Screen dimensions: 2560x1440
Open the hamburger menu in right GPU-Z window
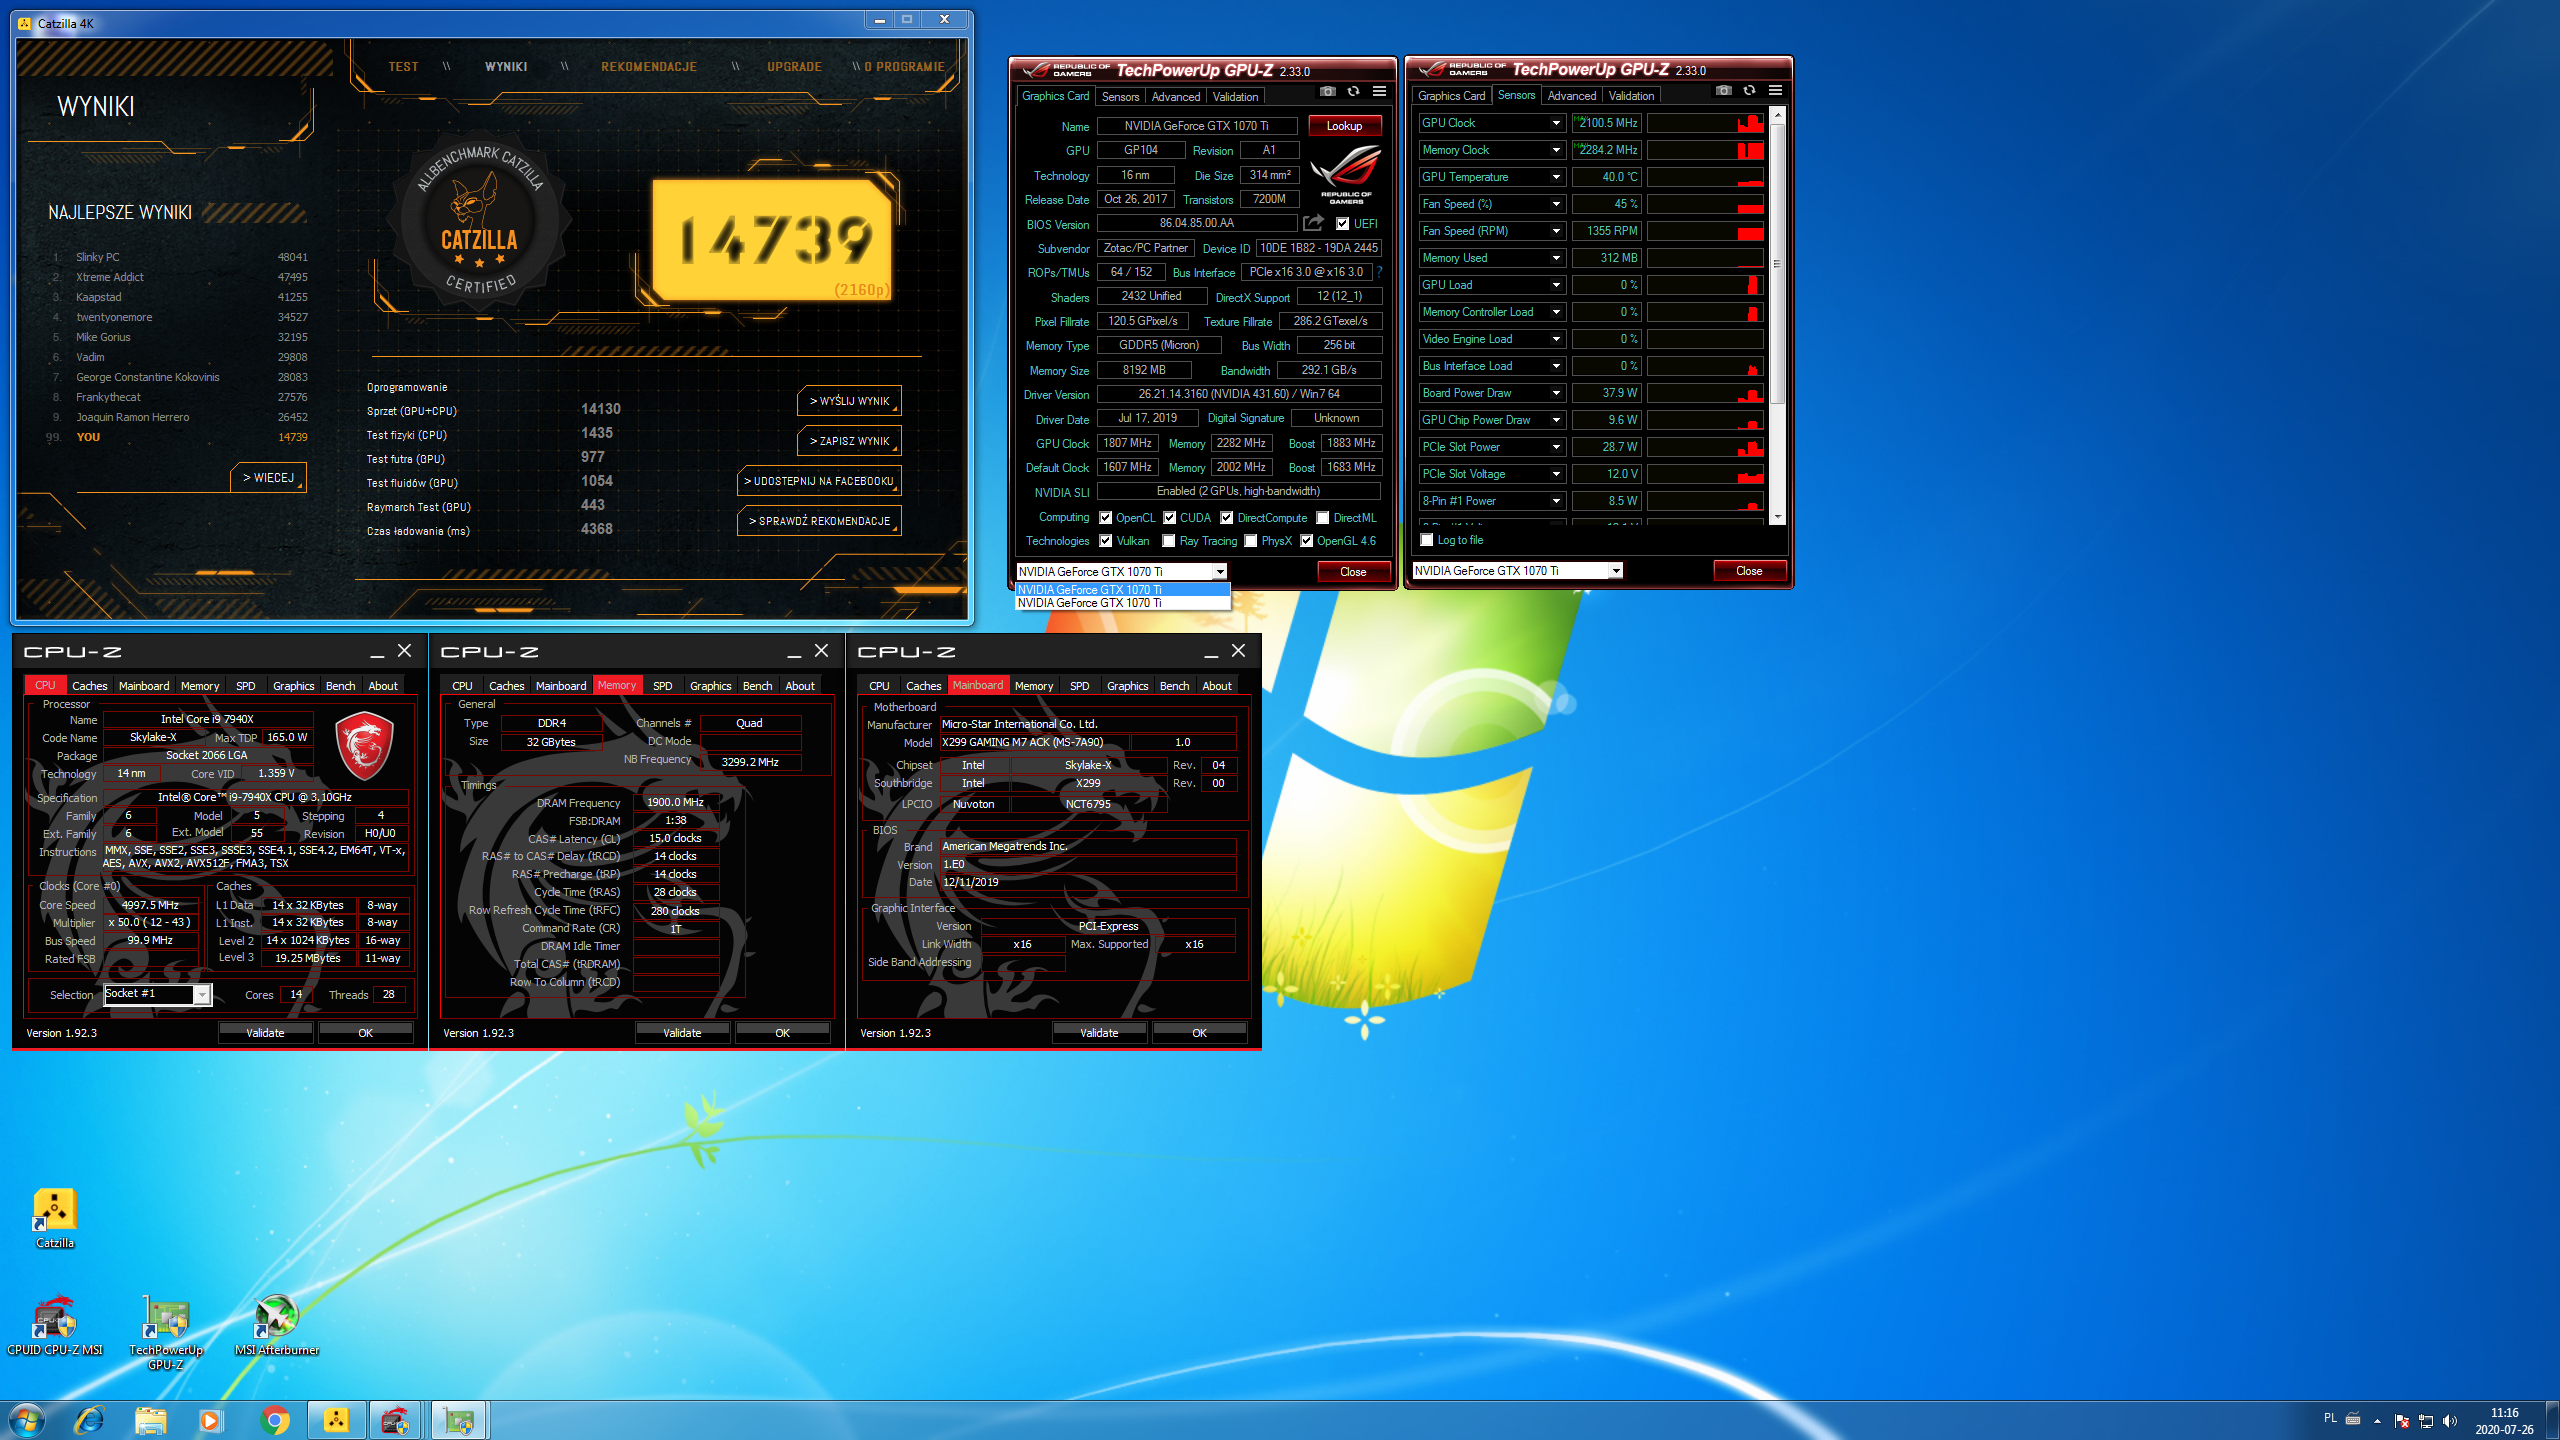1775,90
